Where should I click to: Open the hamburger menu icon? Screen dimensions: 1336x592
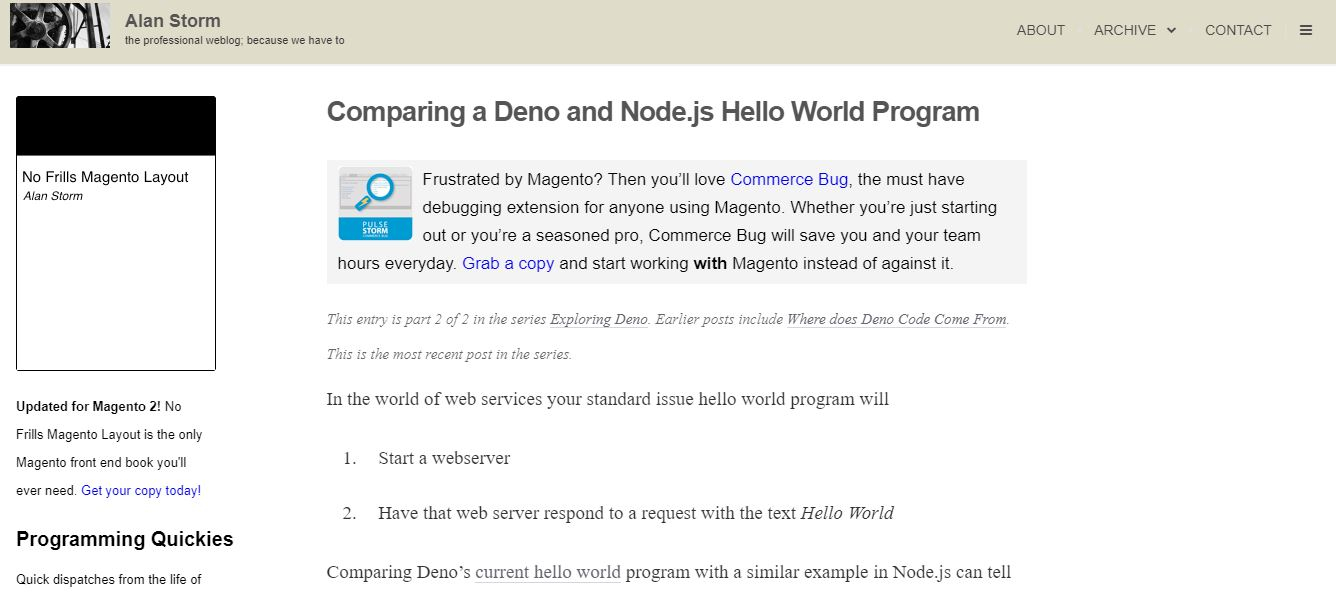coord(1305,30)
